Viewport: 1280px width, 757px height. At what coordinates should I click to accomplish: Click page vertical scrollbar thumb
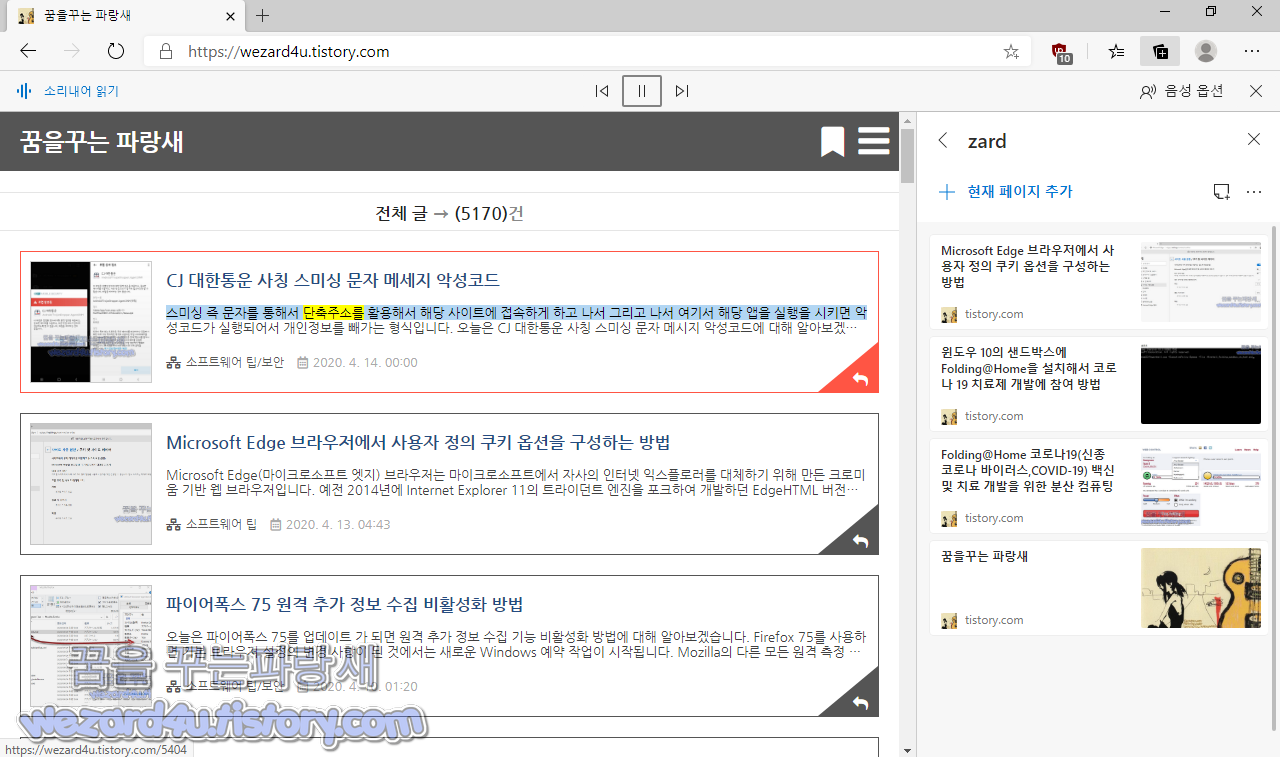click(x=907, y=156)
